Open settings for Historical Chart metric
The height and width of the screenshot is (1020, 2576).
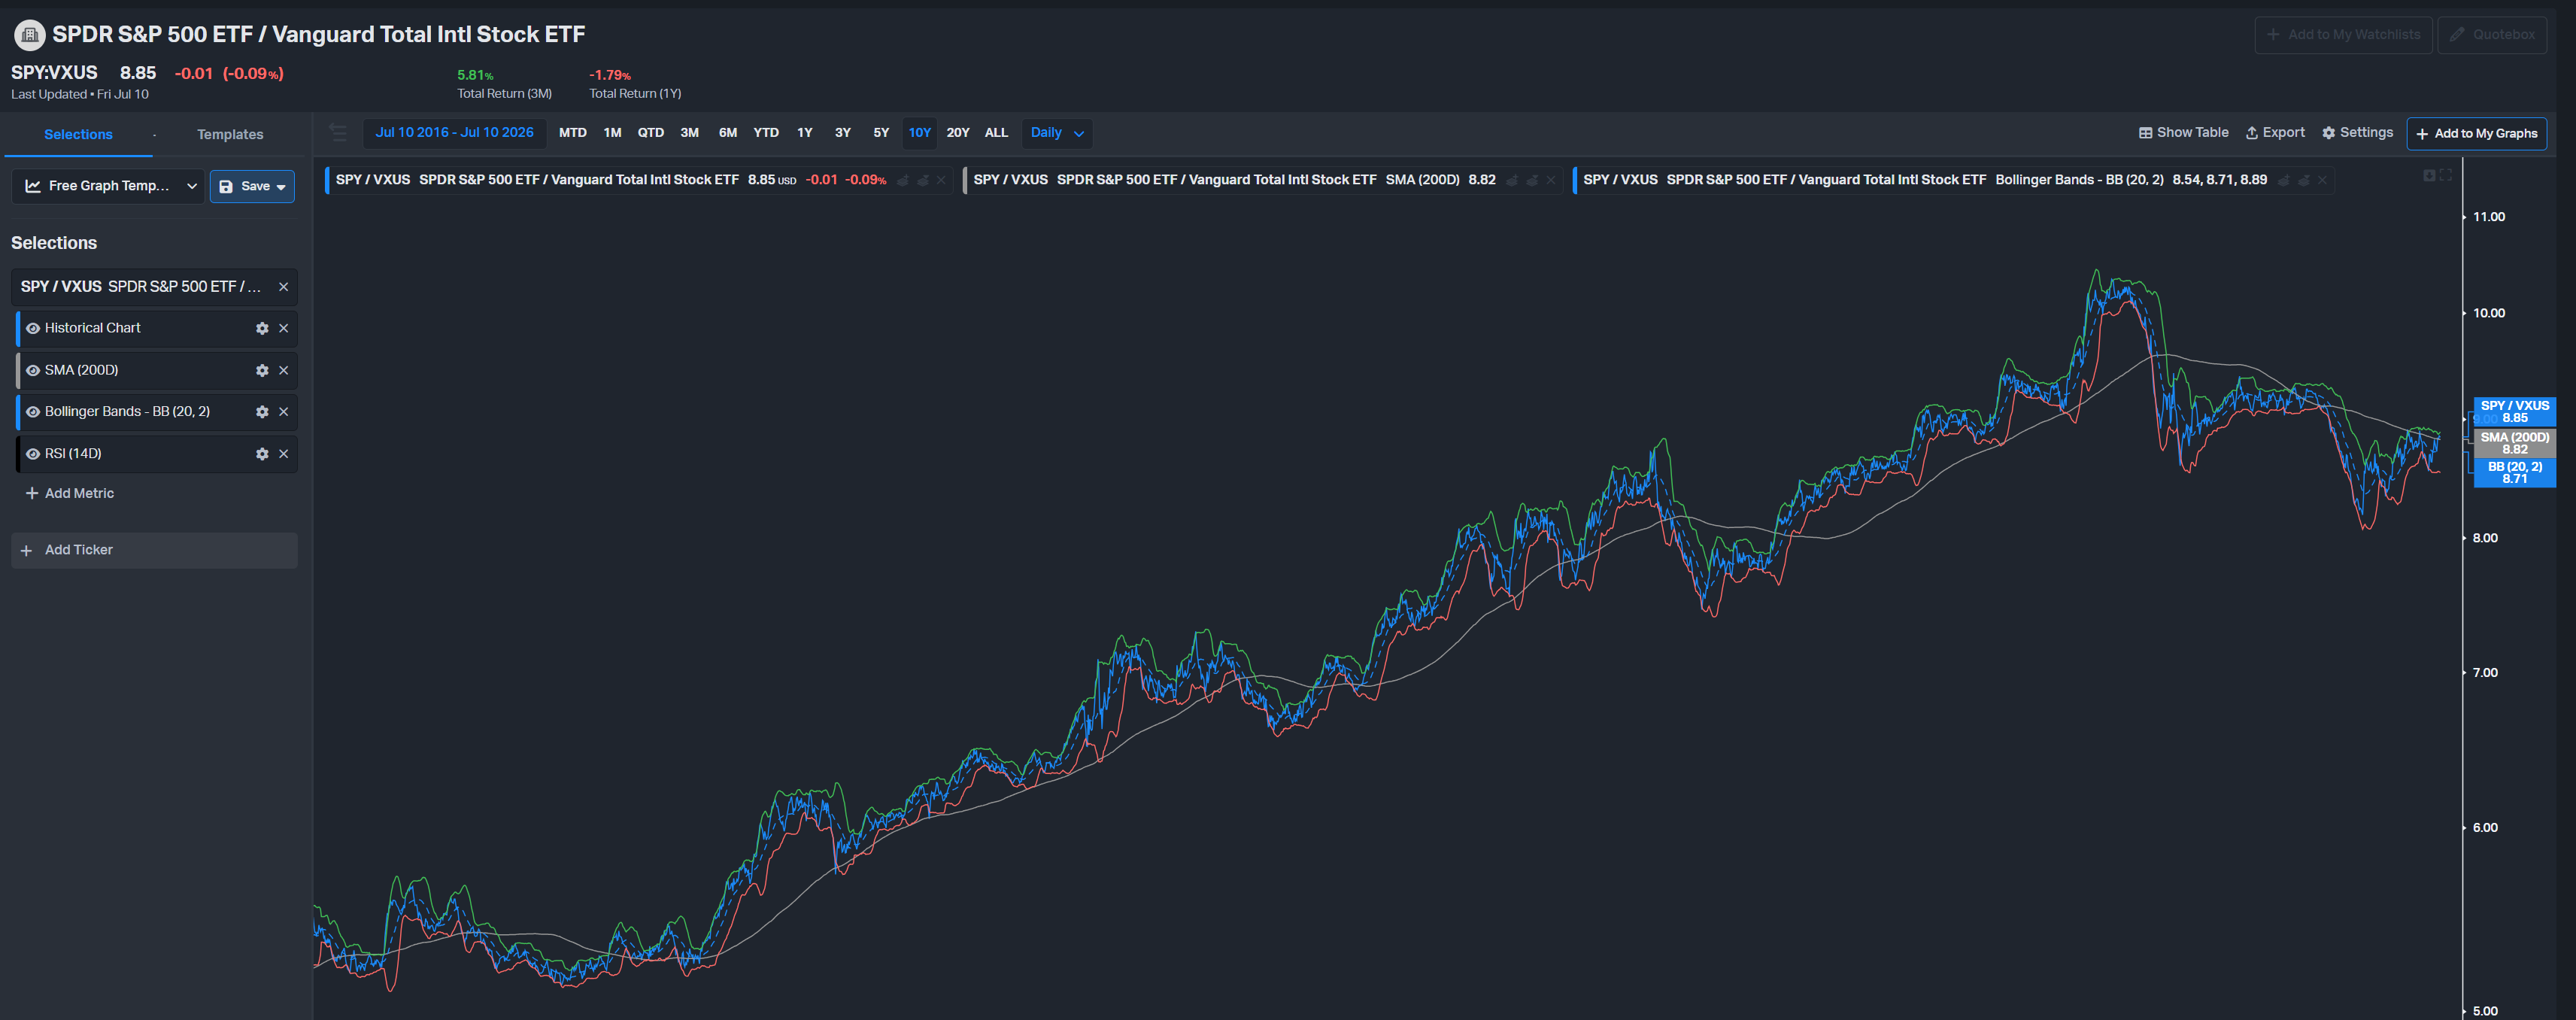tap(262, 328)
